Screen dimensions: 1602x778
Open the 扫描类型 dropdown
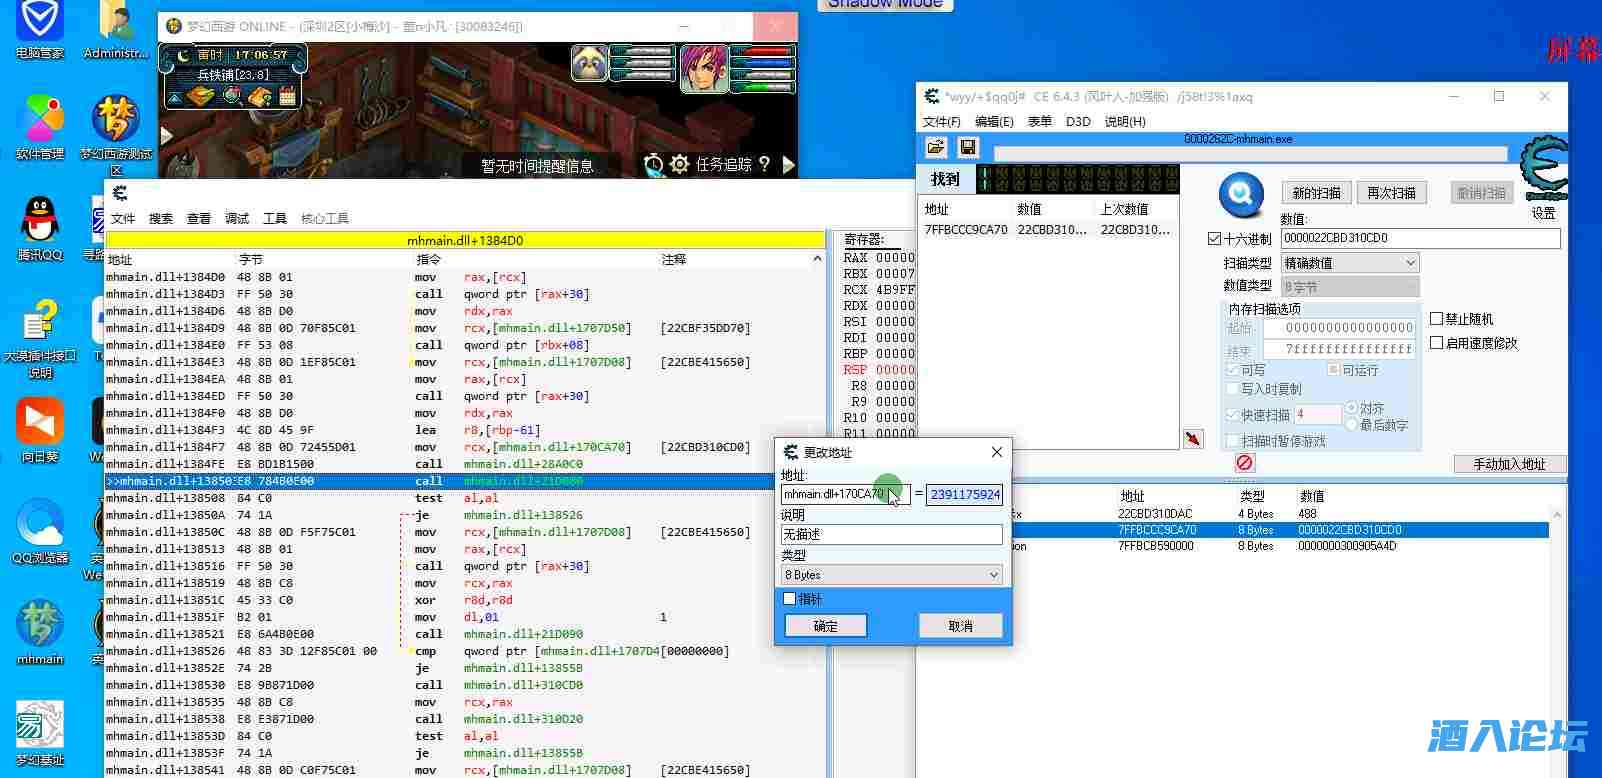point(1350,263)
